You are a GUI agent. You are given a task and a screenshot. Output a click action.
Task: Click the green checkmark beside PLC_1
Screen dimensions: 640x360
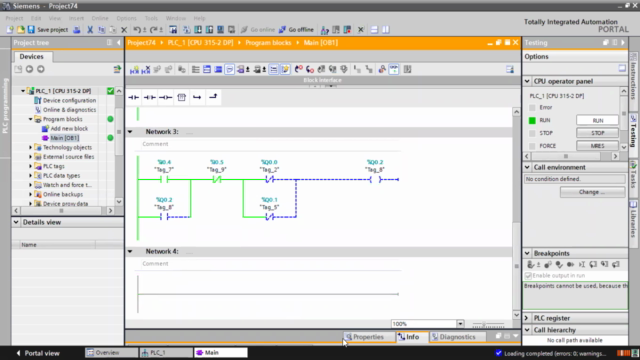(110, 91)
